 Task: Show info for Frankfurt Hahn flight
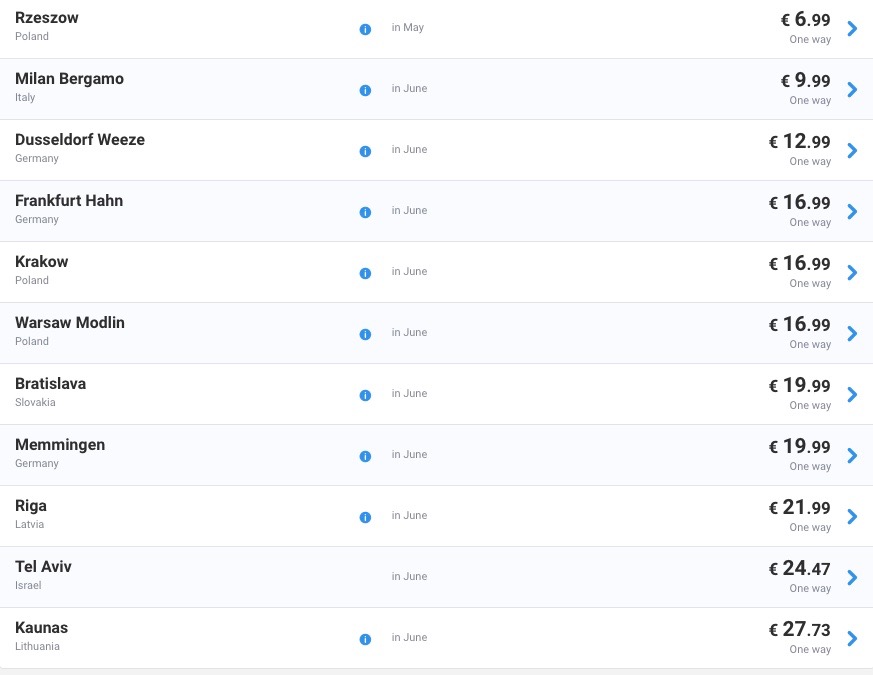(x=365, y=212)
